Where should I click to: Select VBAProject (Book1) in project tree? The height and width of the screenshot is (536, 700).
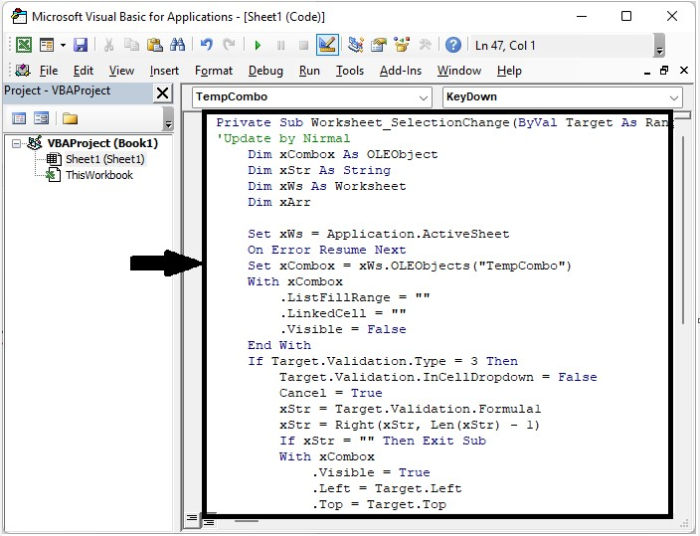[x=103, y=143]
